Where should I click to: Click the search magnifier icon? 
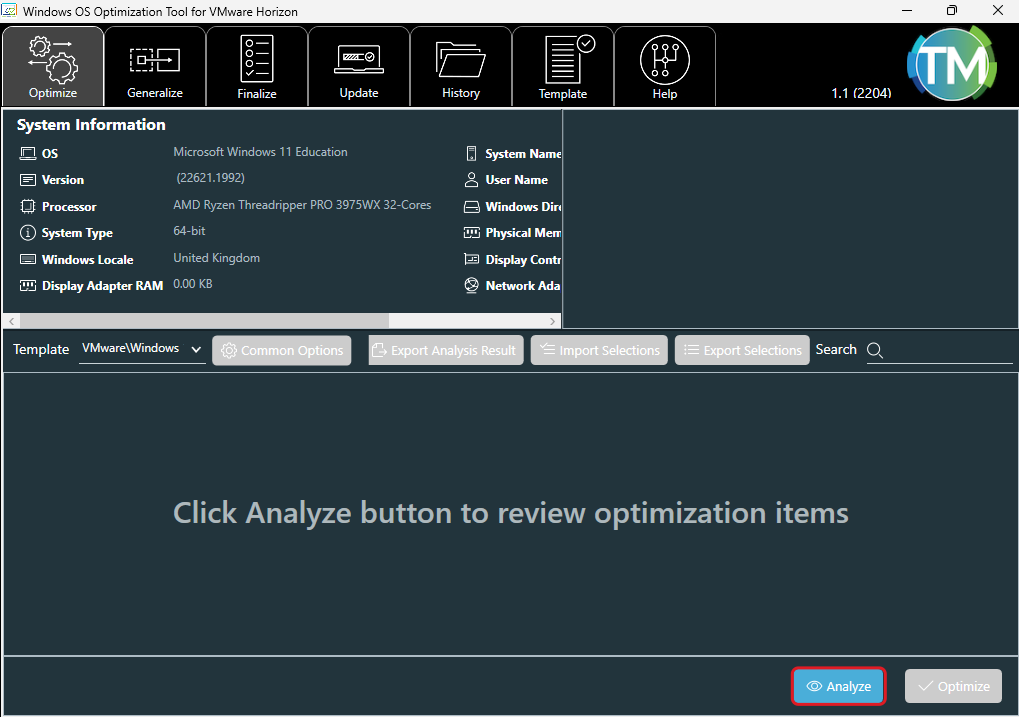(875, 350)
